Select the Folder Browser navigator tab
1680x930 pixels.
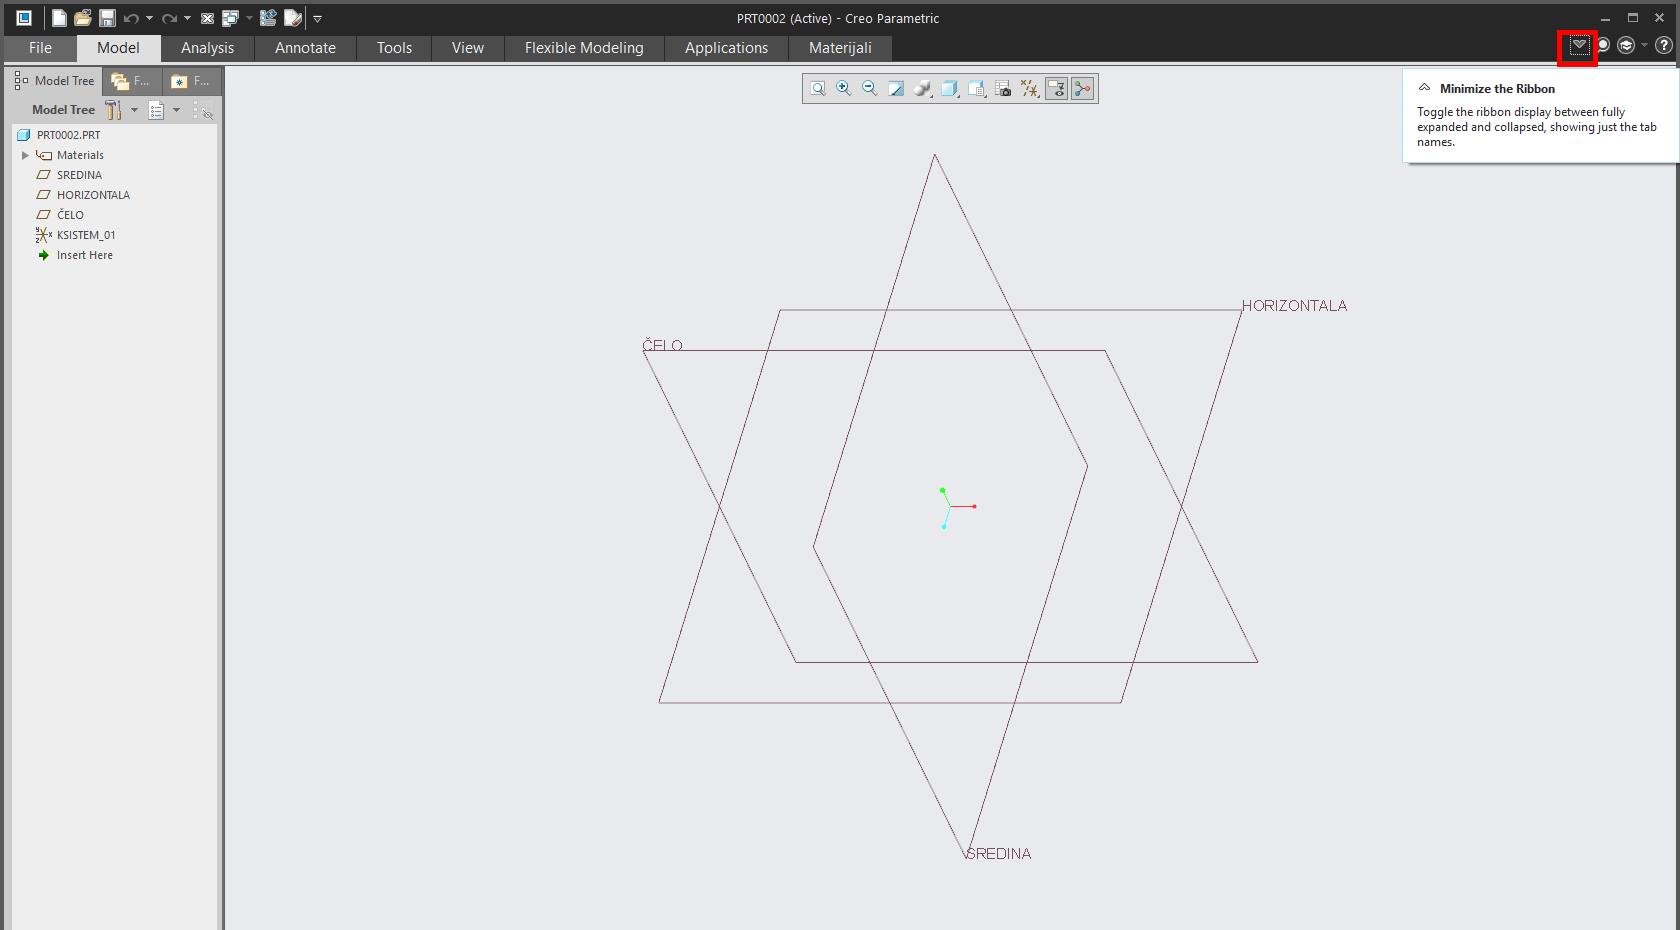pyautogui.click(x=131, y=81)
